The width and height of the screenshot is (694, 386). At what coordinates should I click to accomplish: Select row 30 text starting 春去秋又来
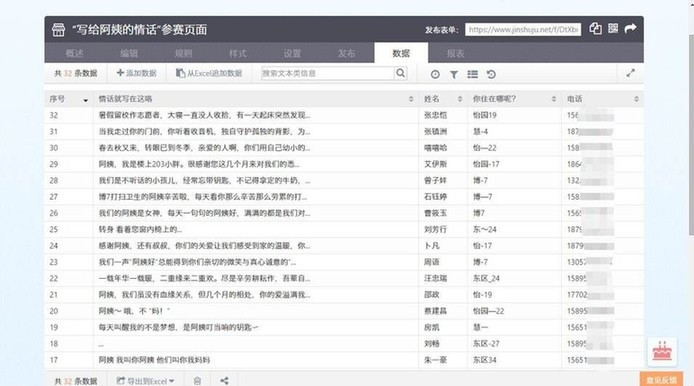[204, 148]
